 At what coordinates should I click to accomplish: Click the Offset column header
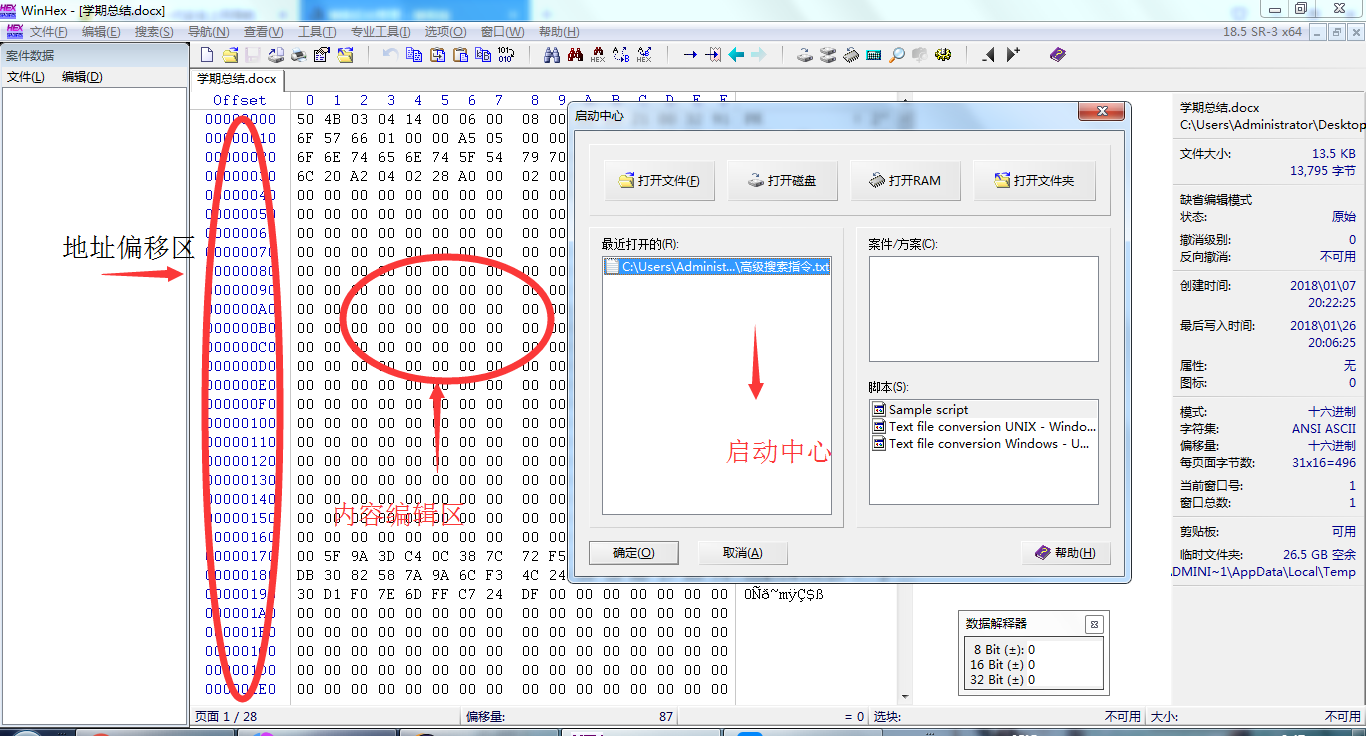point(240,100)
